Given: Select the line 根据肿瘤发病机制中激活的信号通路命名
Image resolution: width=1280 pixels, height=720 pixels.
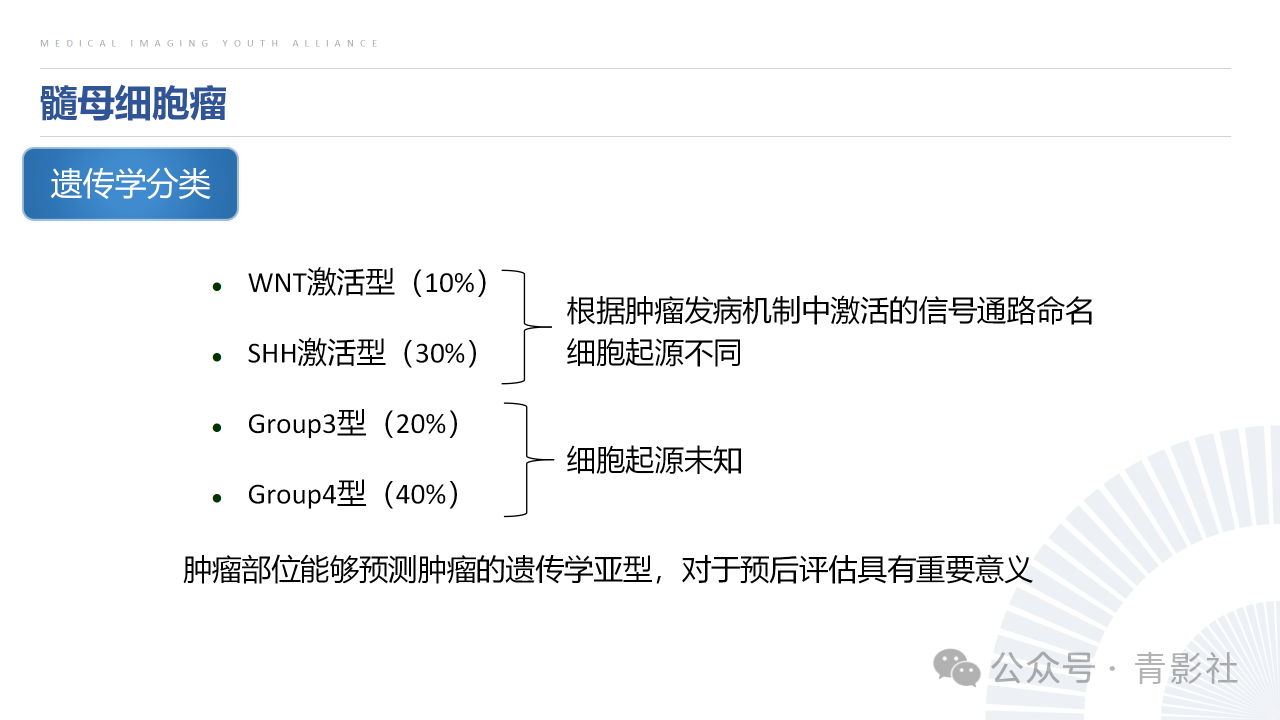Looking at the screenshot, I should (x=830, y=311).
